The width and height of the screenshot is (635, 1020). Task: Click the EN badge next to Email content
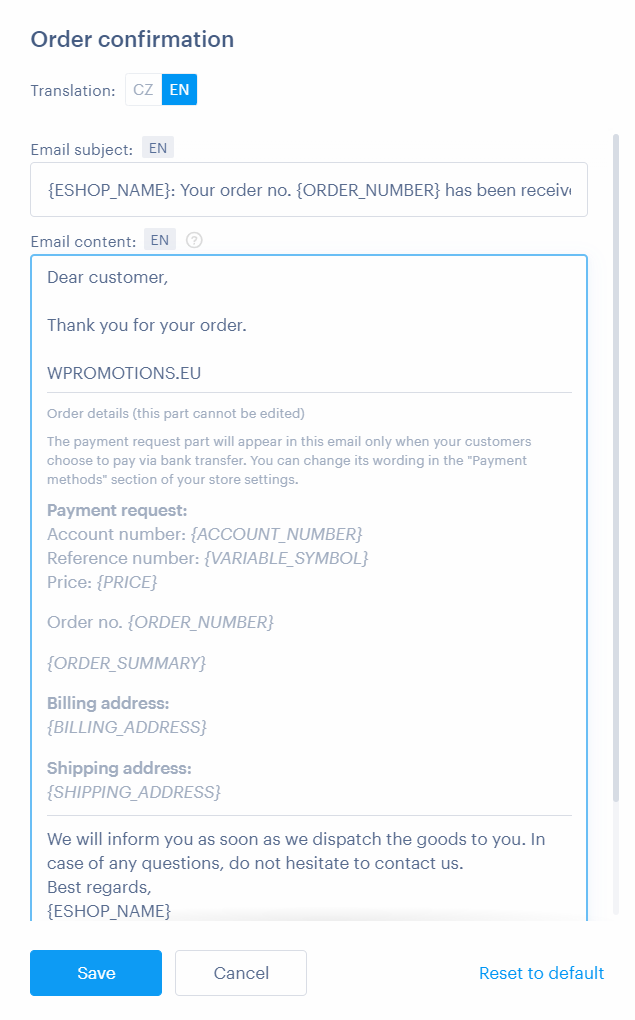pyautogui.click(x=160, y=240)
